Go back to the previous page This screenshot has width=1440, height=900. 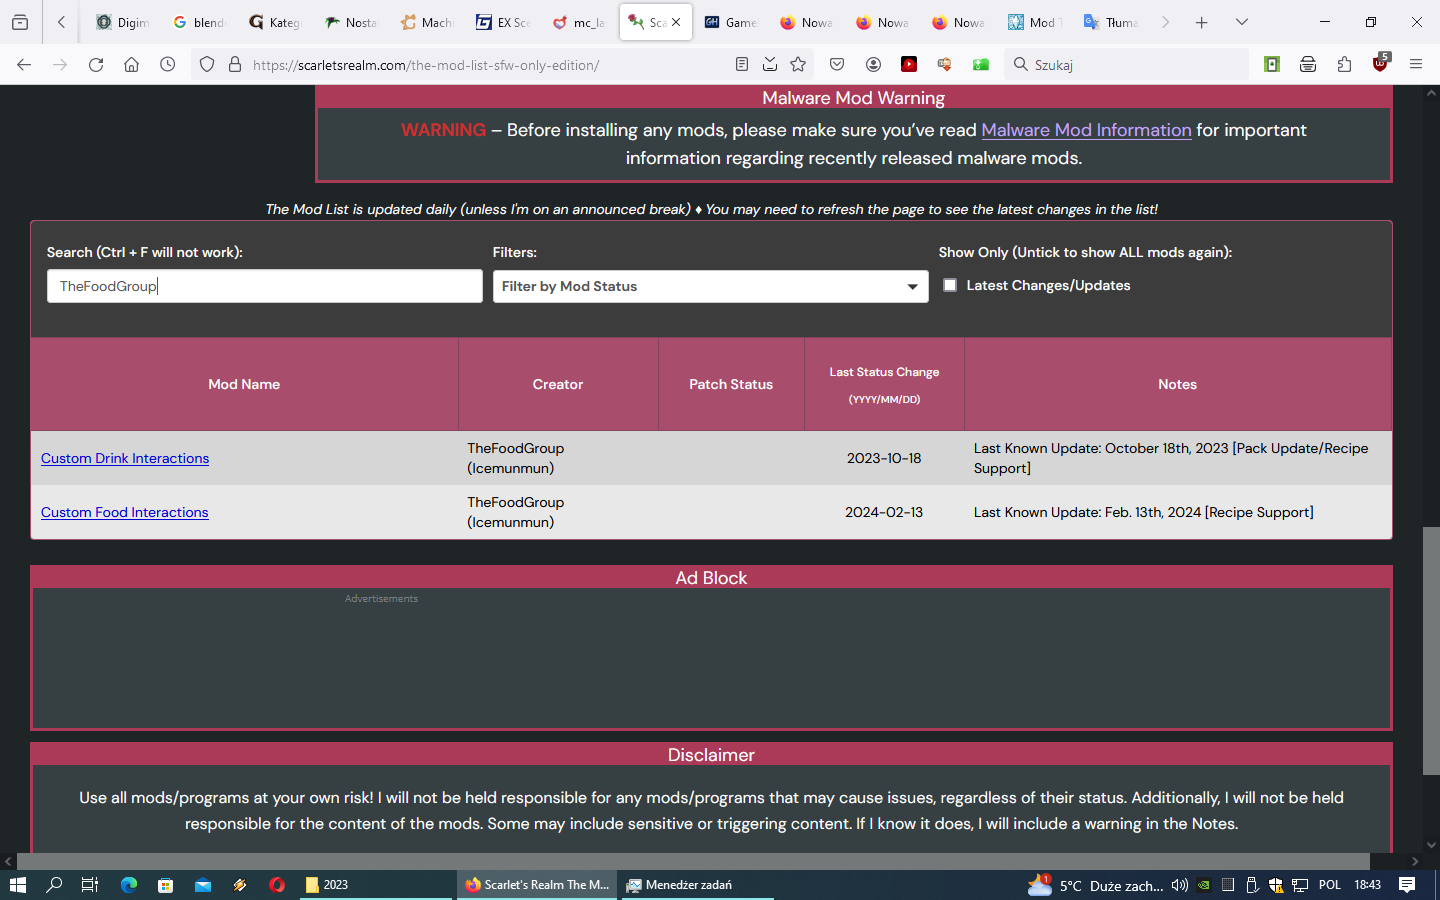pyautogui.click(x=24, y=64)
